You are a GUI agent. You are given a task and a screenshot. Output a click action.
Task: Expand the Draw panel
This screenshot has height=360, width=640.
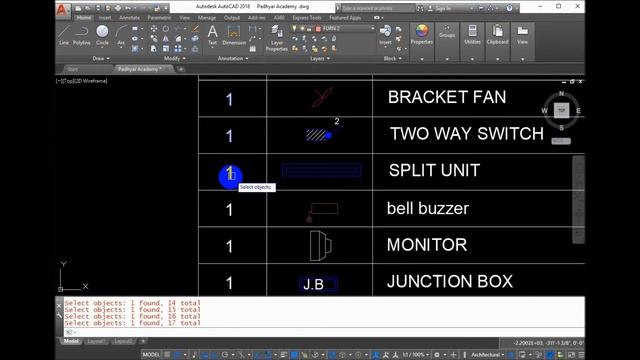pyautogui.click(x=101, y=58)
